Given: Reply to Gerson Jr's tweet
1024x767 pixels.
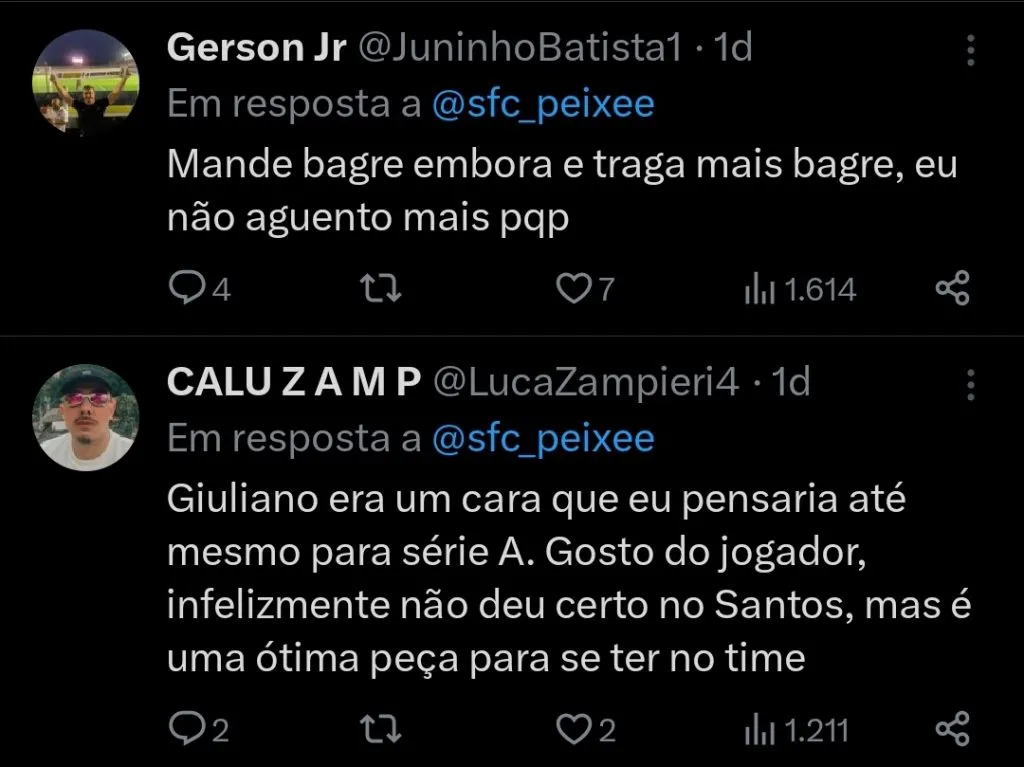Looking at the screenshot, I should pyautogui.click(x=191, y=289).
